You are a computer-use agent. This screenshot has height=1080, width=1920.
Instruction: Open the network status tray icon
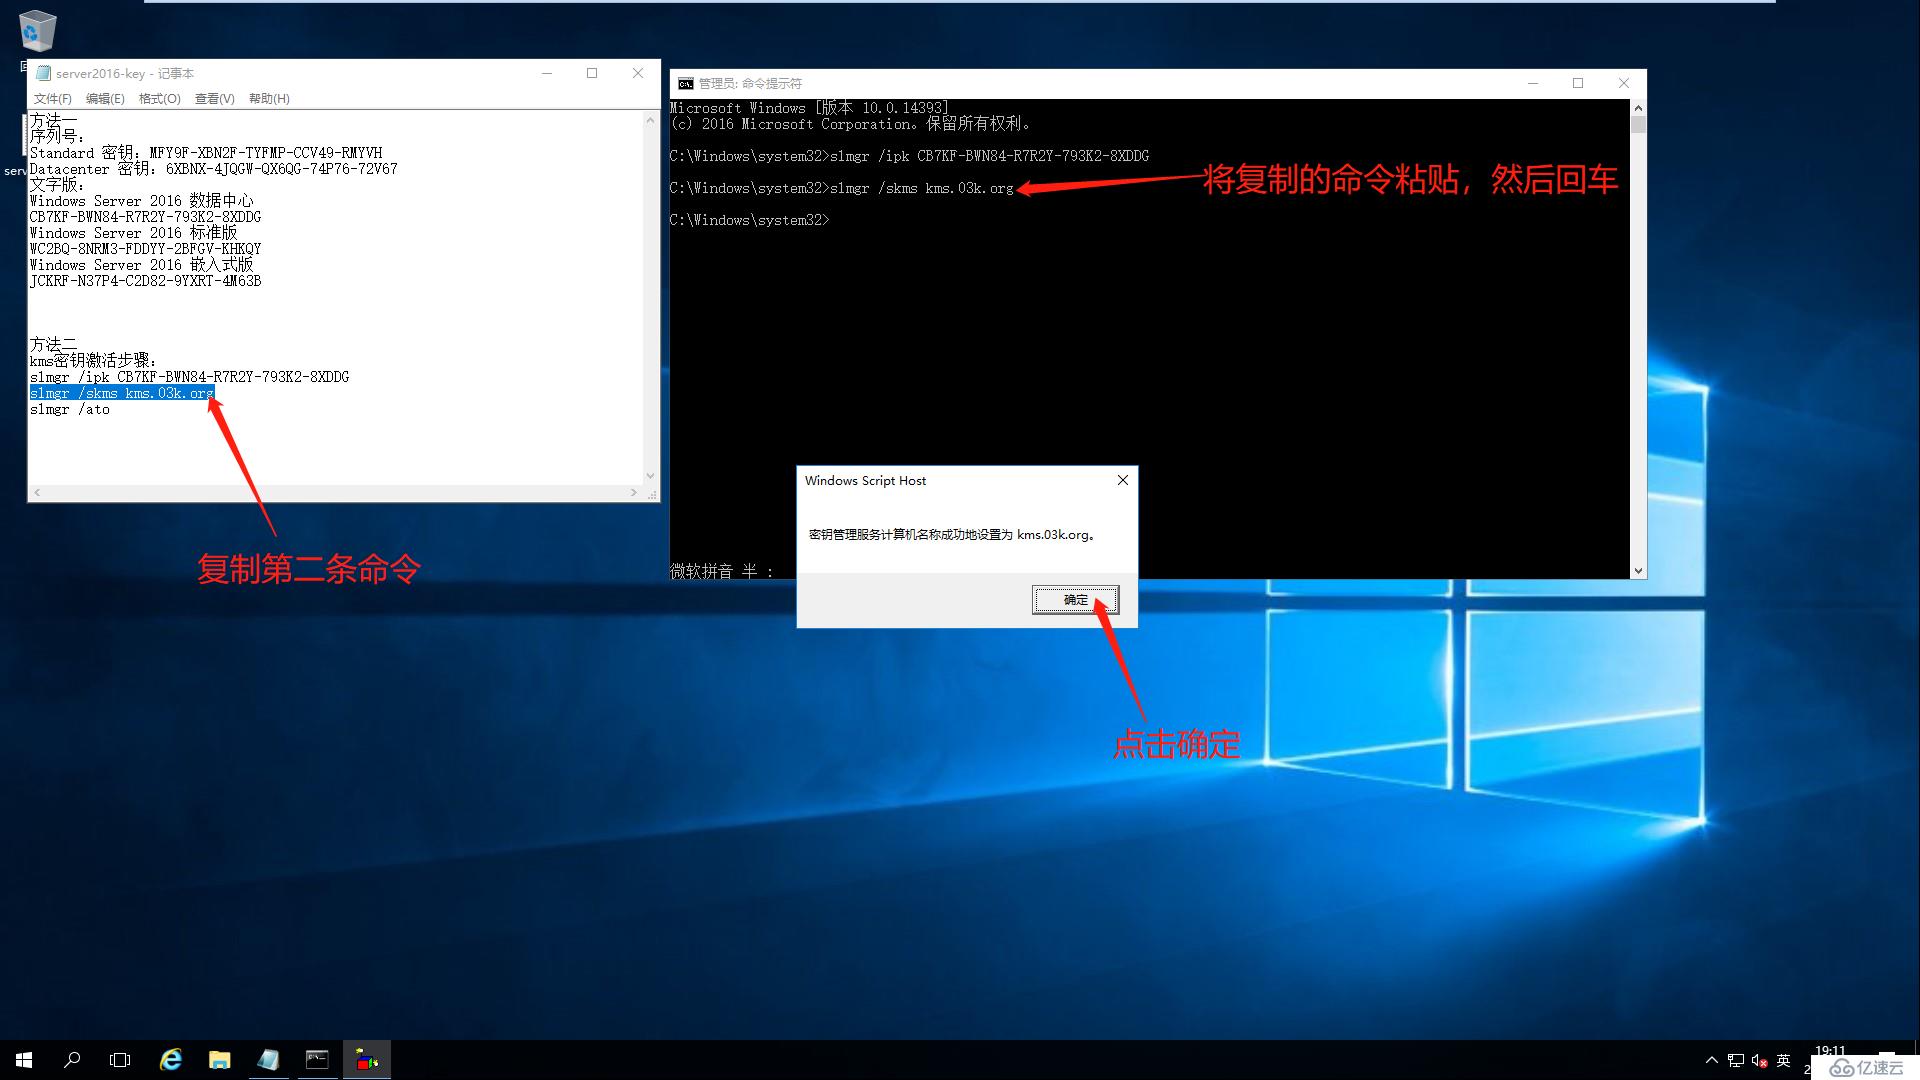coord(1736,1060)
